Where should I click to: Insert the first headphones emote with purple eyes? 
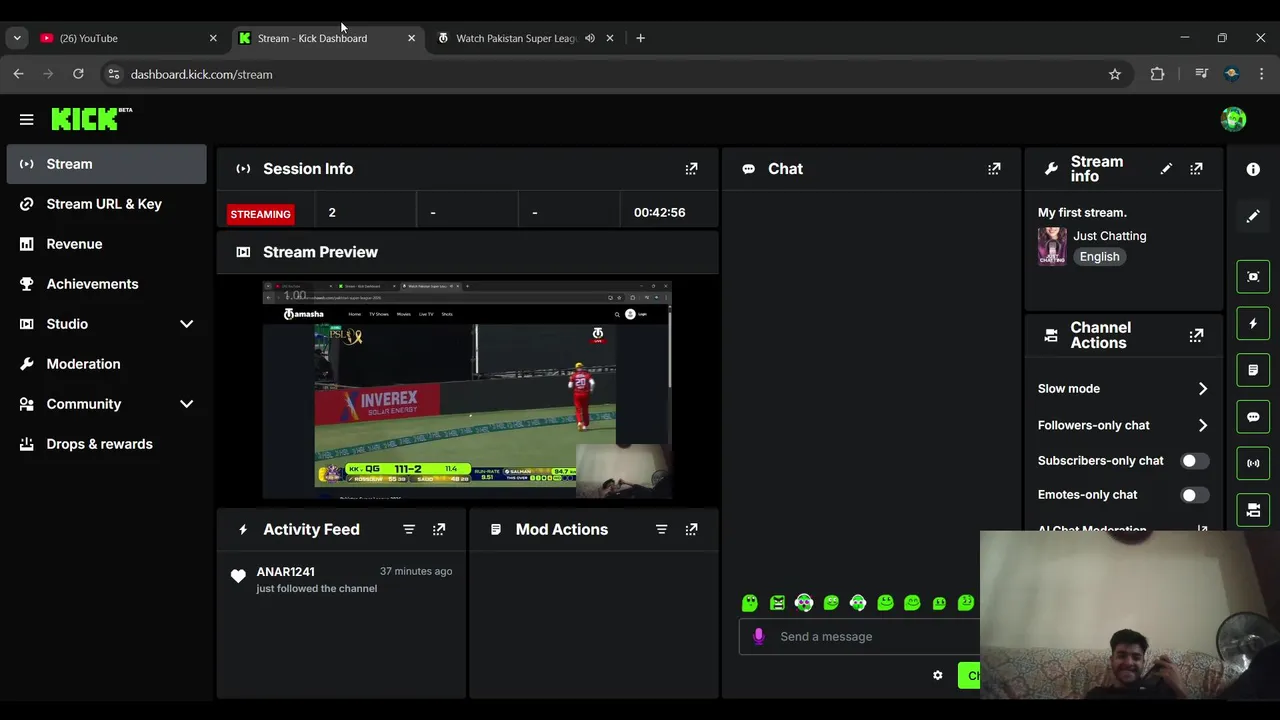click(x=804, y=602)
